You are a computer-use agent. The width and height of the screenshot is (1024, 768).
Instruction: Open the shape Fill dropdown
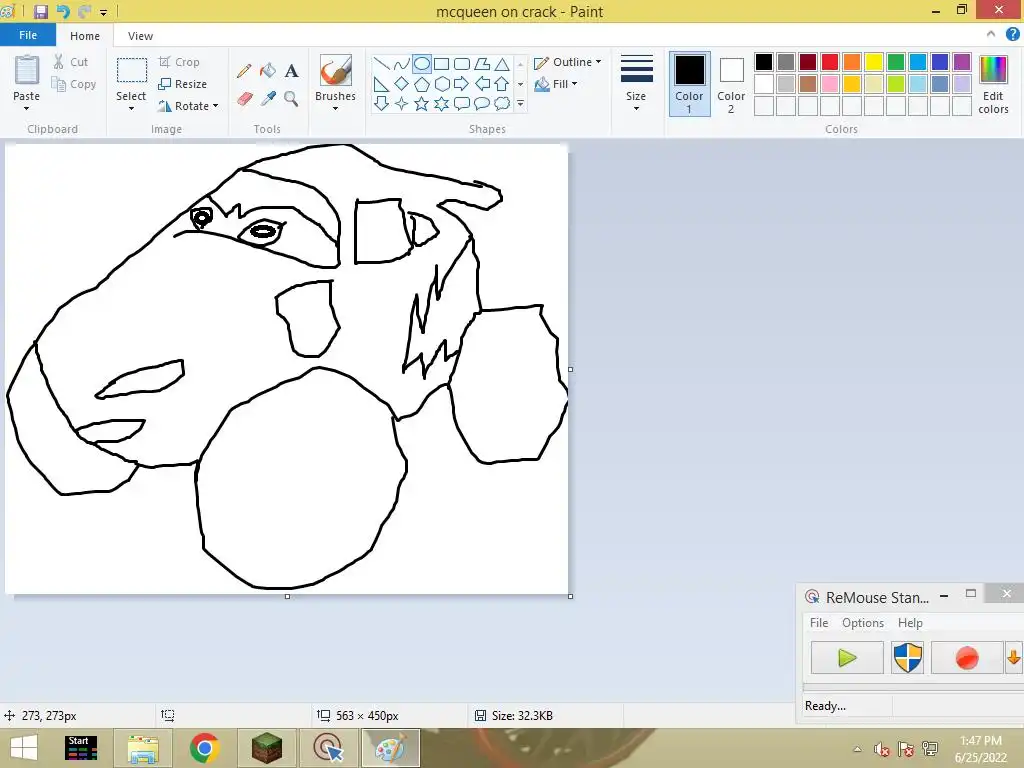point(556,84)
